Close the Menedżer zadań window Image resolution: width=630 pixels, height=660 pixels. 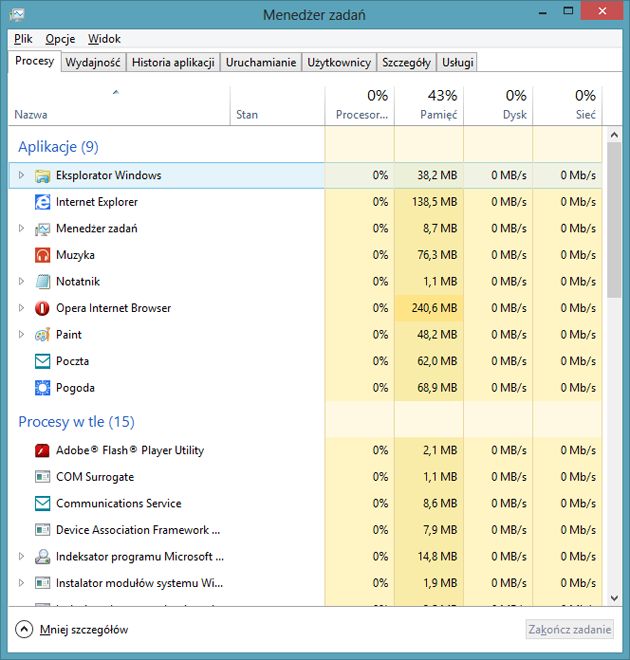[x=602, y=11]
